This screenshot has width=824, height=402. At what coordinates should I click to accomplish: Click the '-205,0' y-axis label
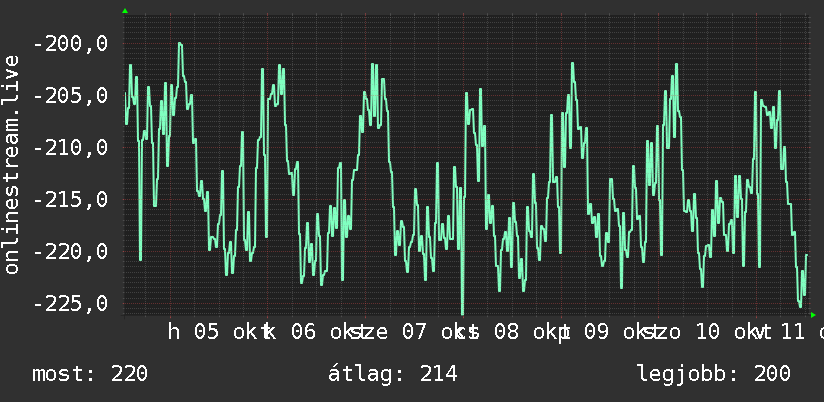pos(71,96)
